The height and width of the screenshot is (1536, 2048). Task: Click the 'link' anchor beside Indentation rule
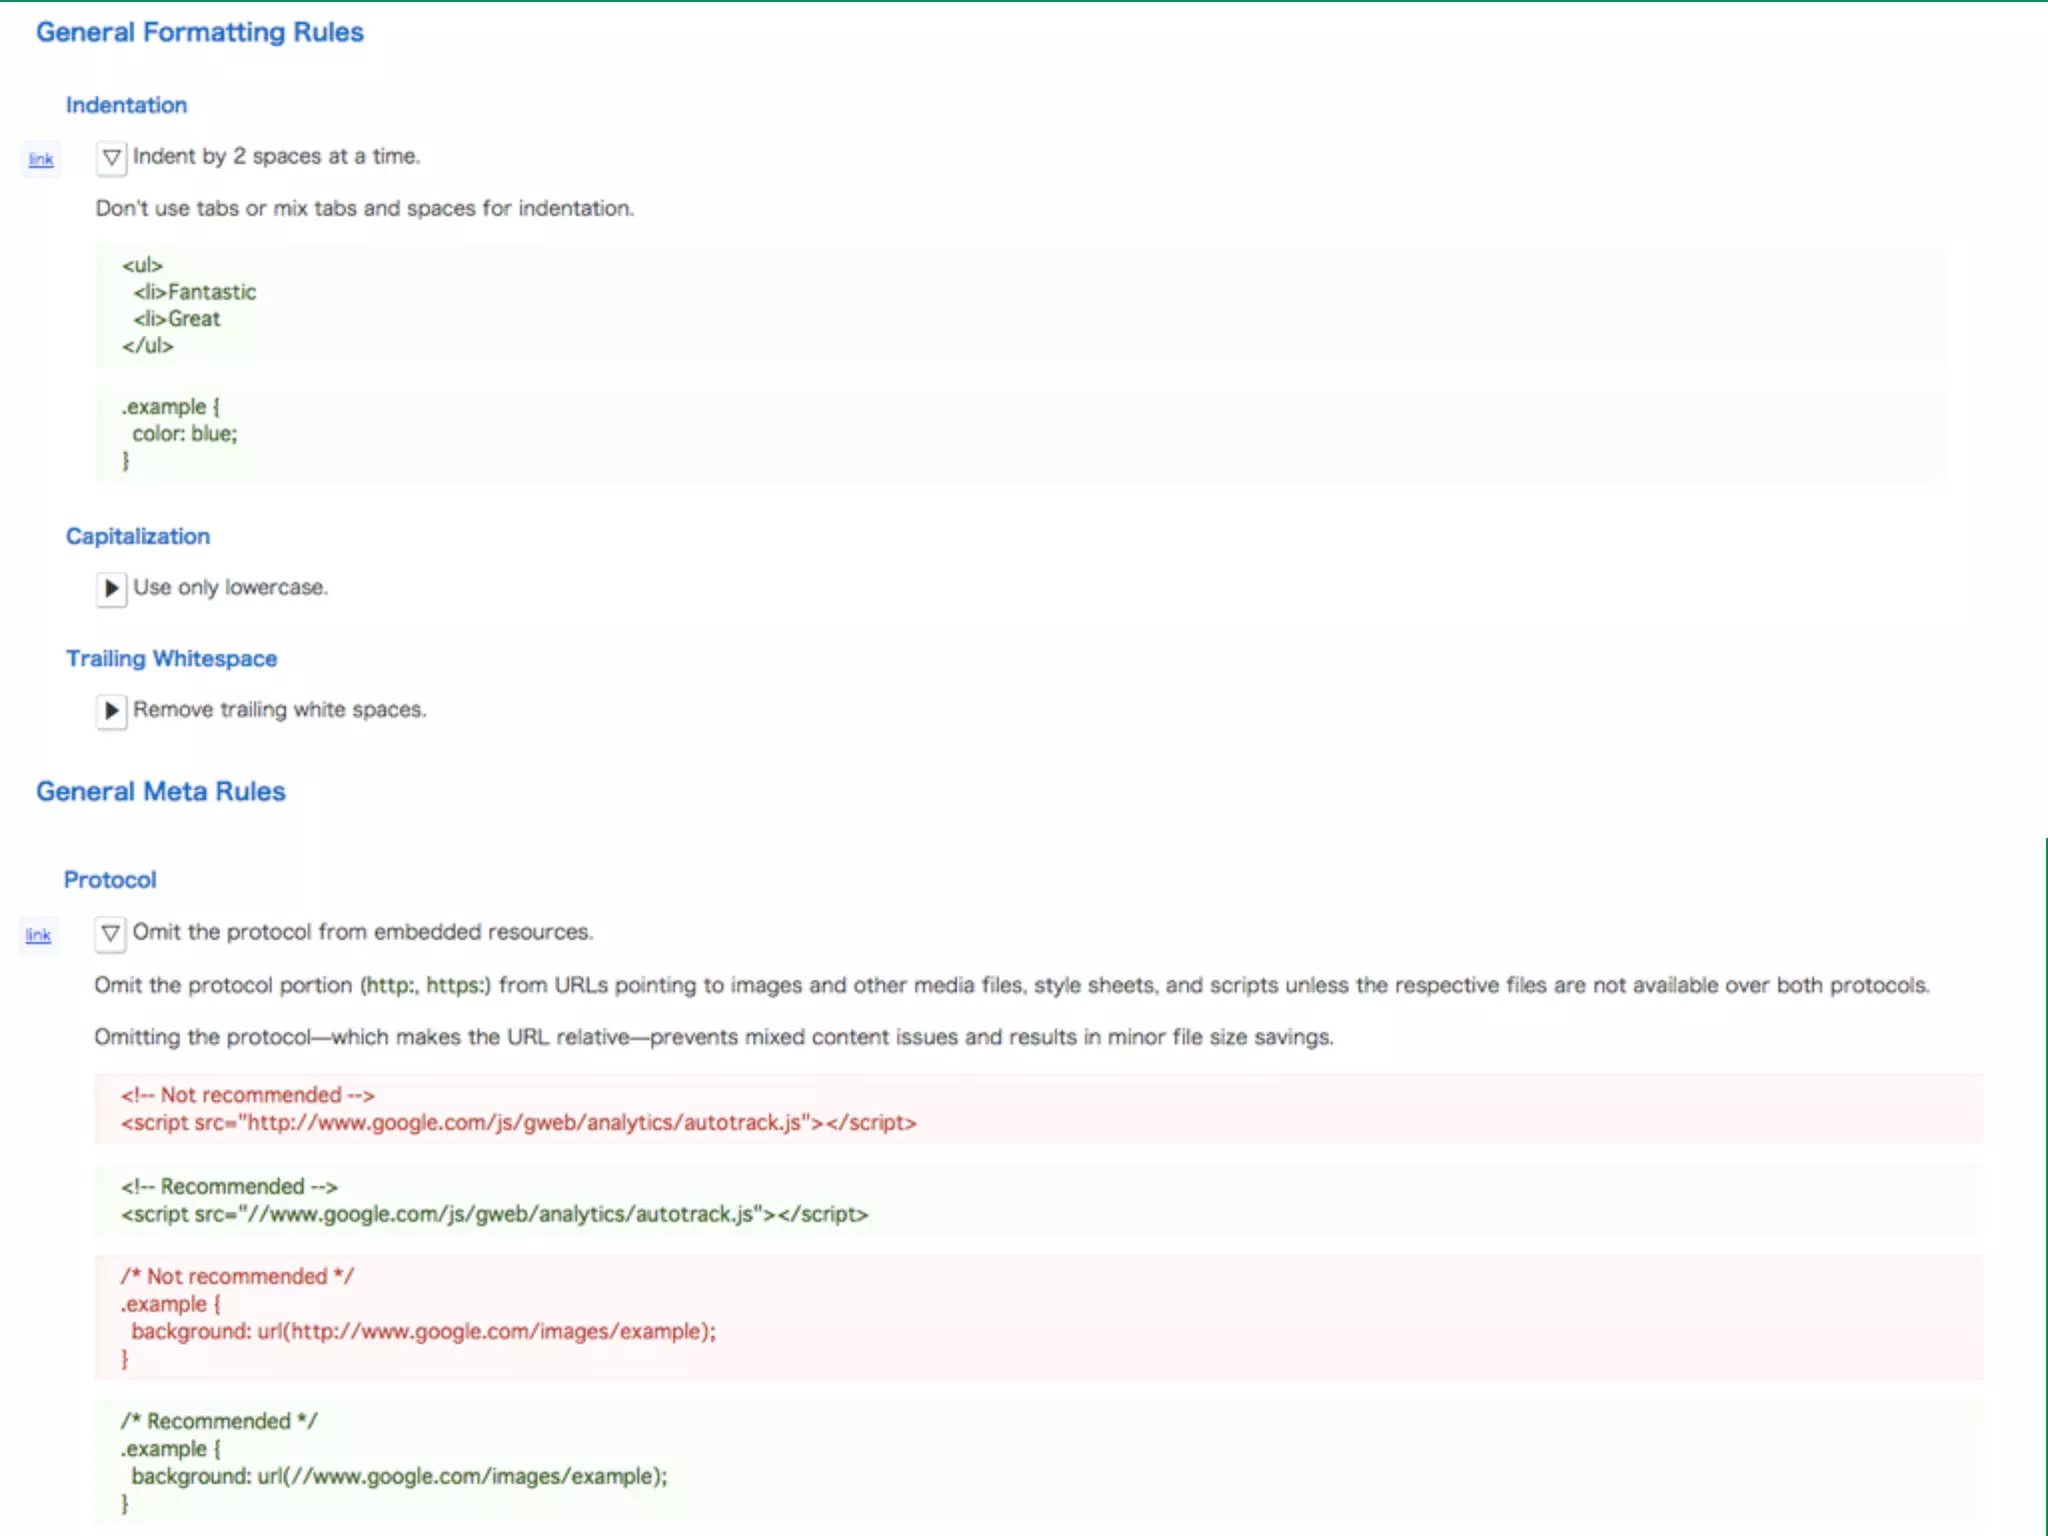pos(41,160)
